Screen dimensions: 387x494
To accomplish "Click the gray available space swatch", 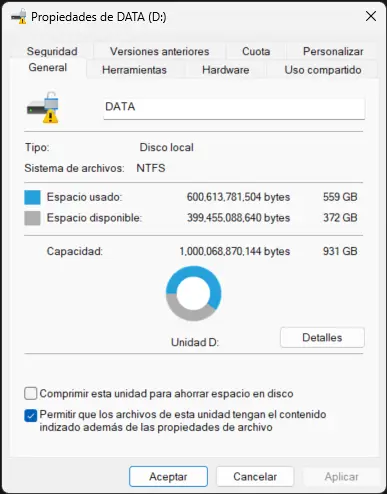I will coord(32,218).
